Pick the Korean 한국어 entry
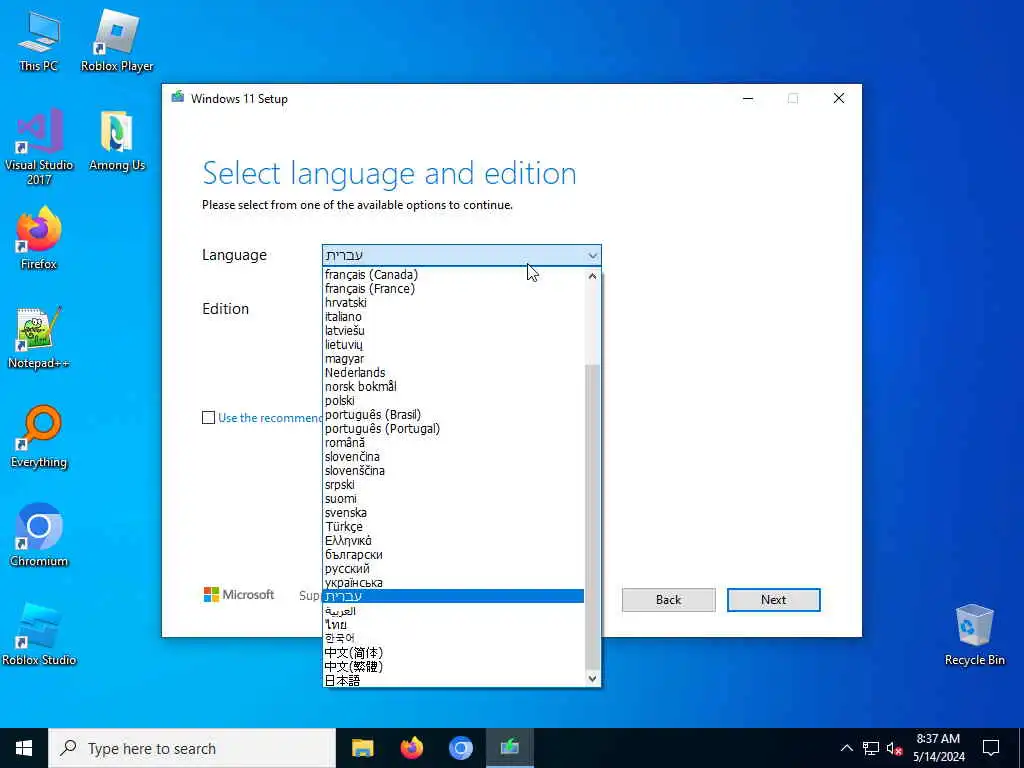 point(453,638)
